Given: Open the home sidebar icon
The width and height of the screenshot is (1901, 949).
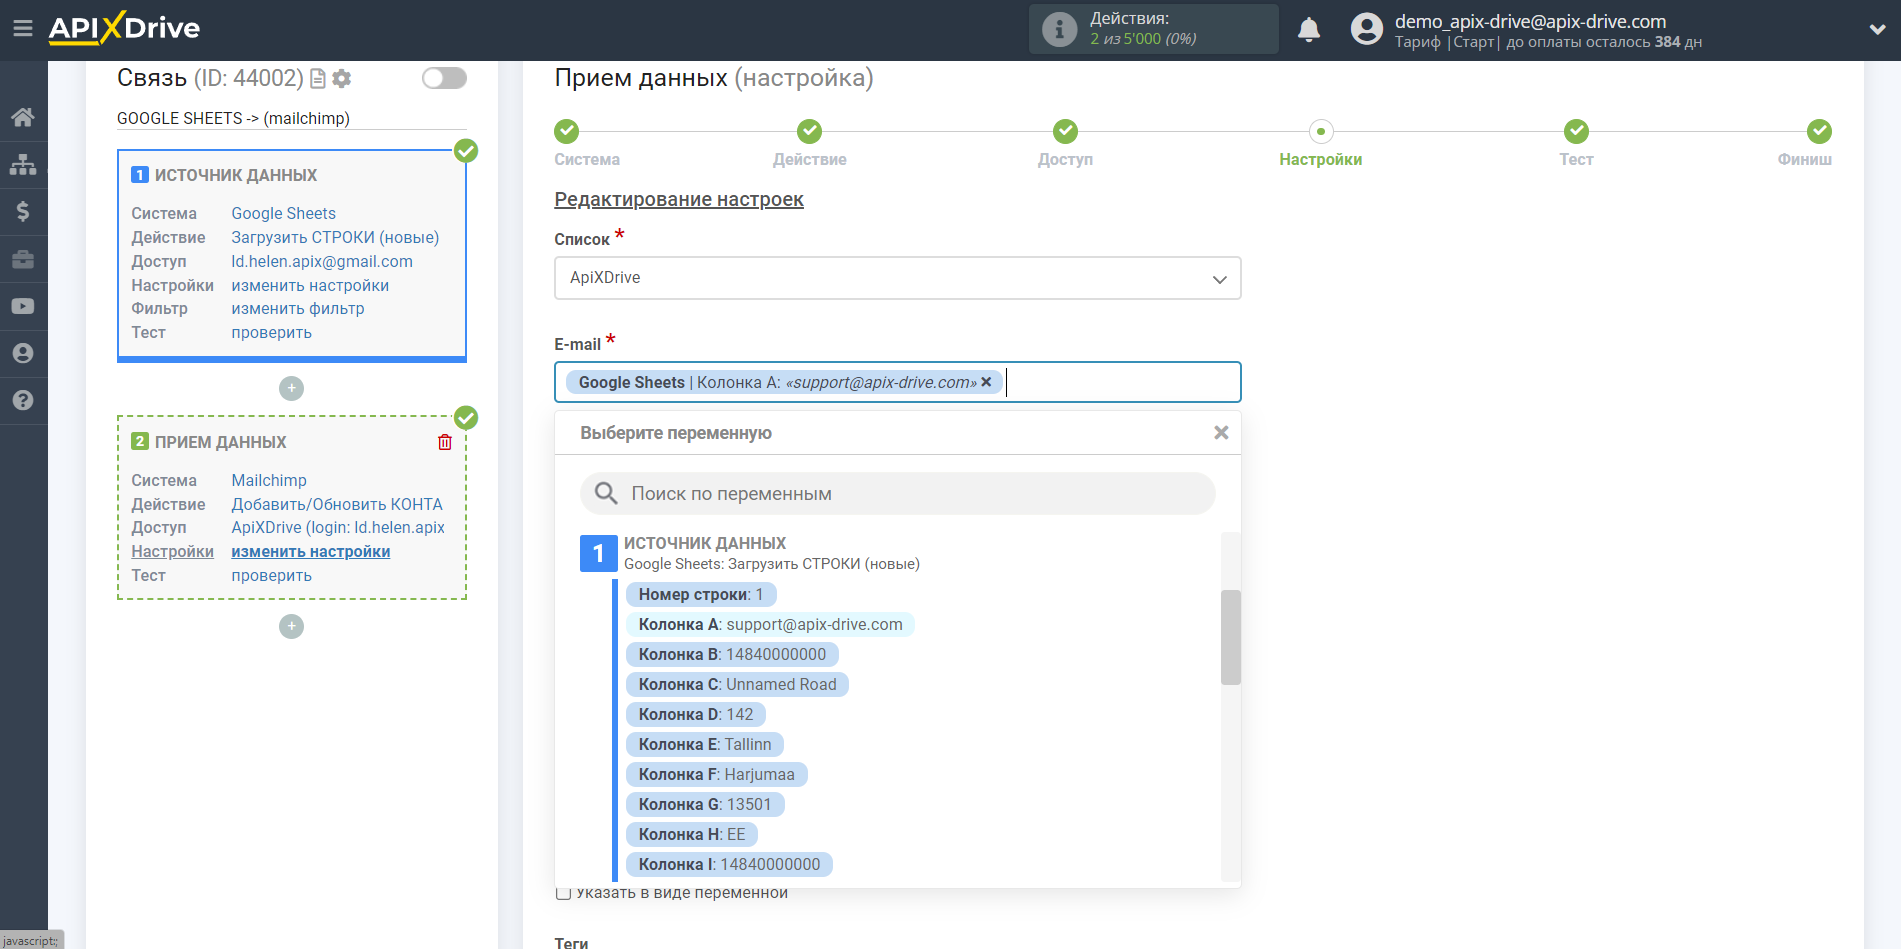Looking at the screenshot, I should pyautogui.click(x=23, y=117).
